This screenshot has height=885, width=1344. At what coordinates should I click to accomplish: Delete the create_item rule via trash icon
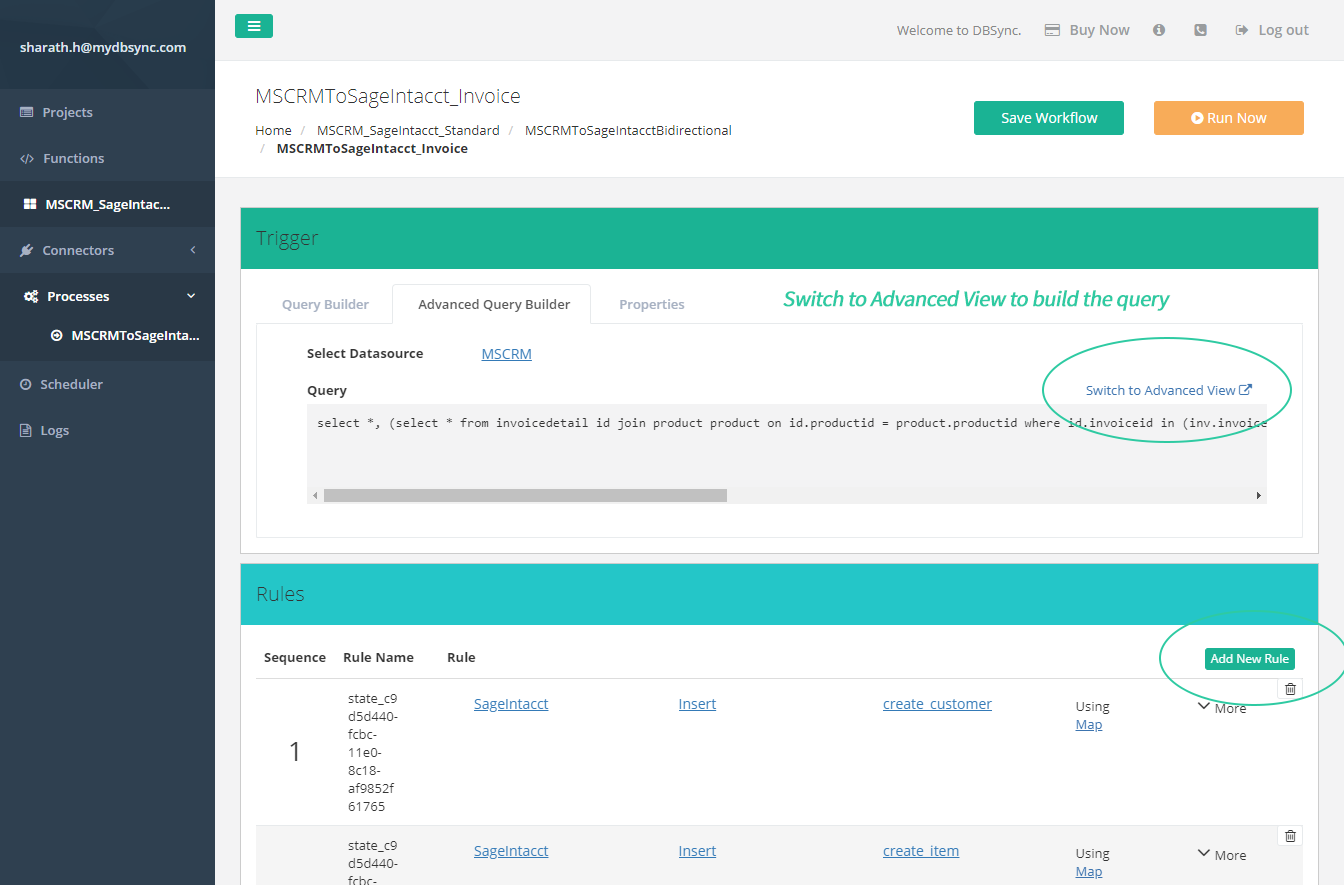coord(1290,836)
